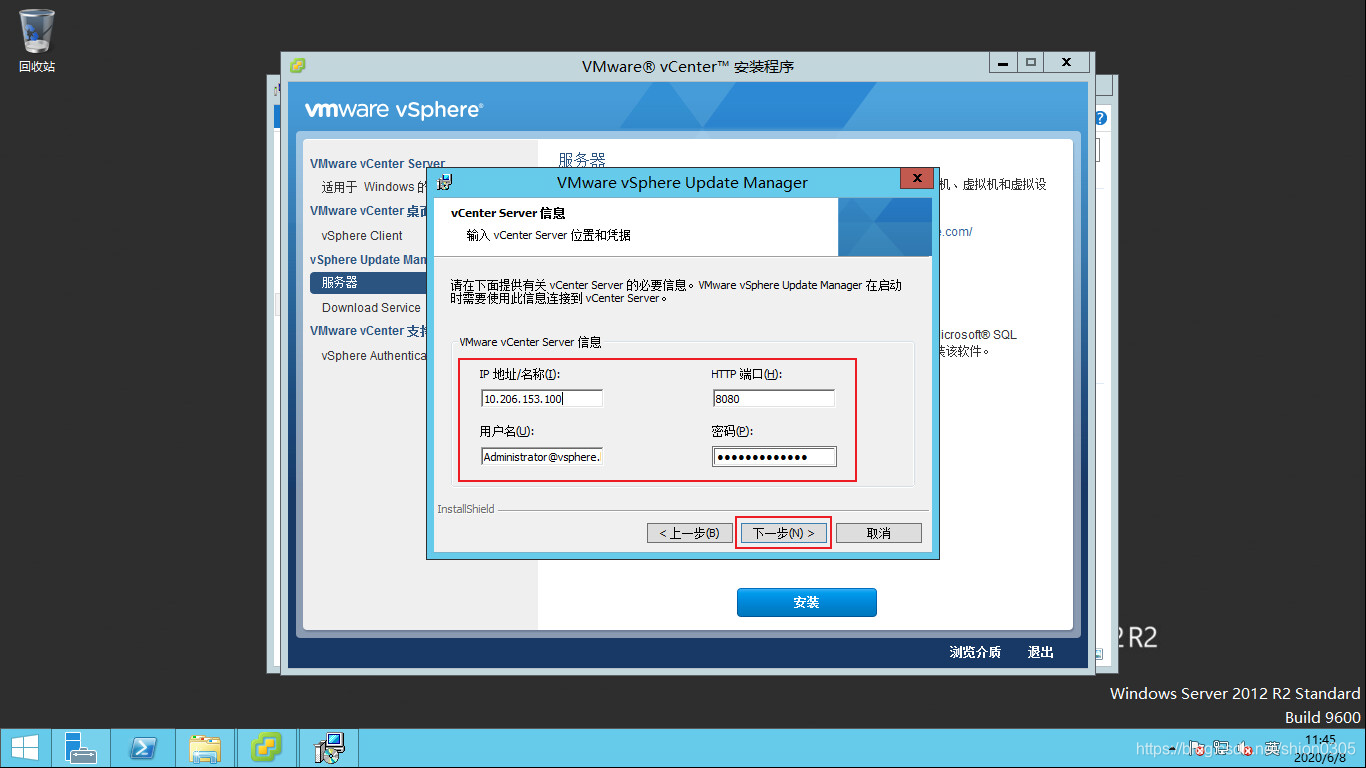This screenshot has height=768, width=1366.
Task: Click the installer icon in the Update Manager title bar
Action: pos(445,182)
